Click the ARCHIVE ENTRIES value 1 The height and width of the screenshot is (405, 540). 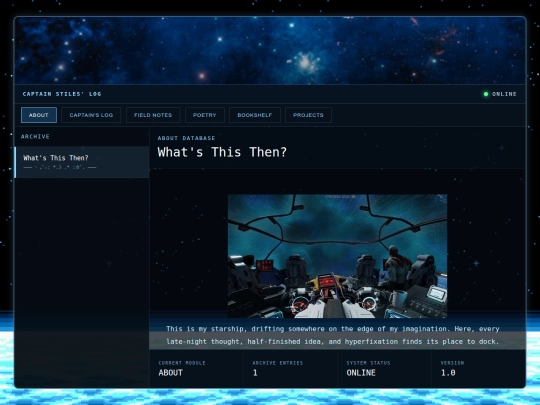point(255,373)
